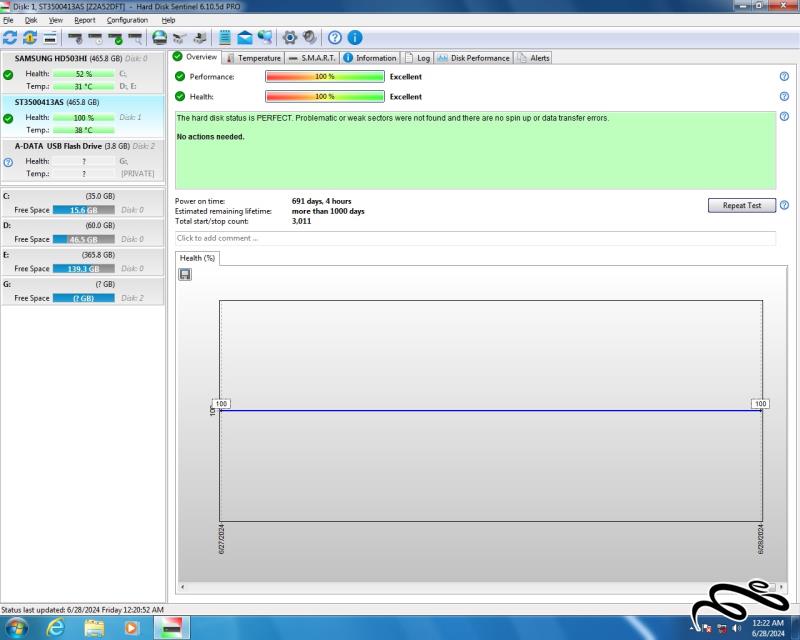This screenshot has width=800, height=640.
Task: Switch to the Information tab
Action: (370, 58)
